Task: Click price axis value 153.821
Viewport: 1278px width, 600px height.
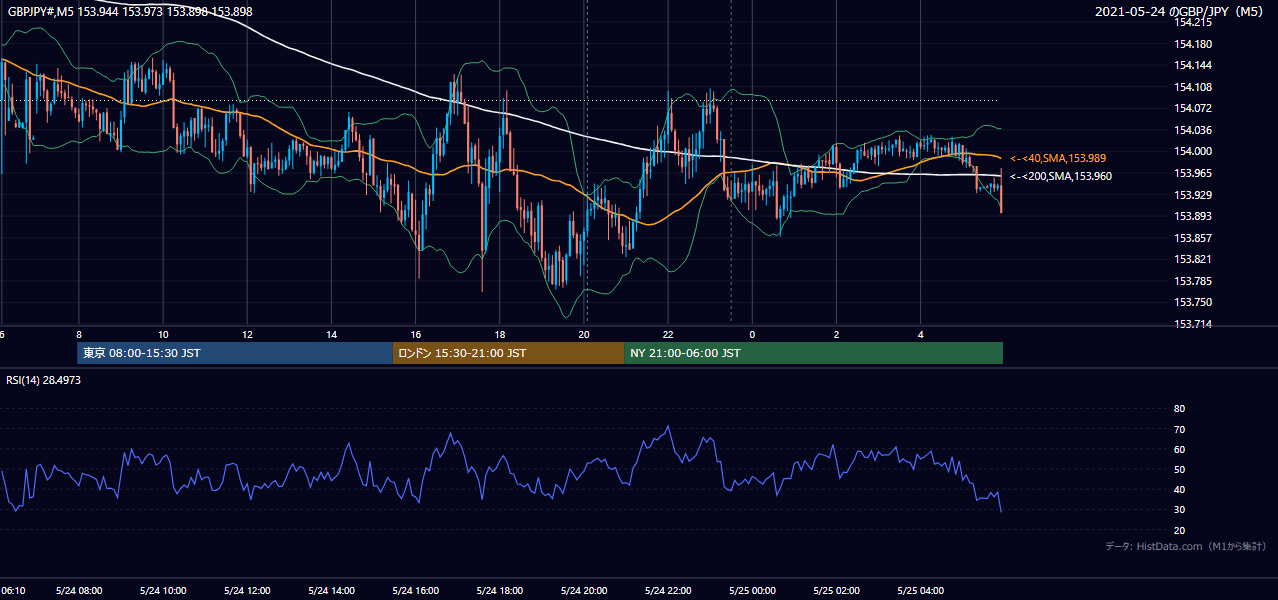Action: click(x=1194, y=259)
